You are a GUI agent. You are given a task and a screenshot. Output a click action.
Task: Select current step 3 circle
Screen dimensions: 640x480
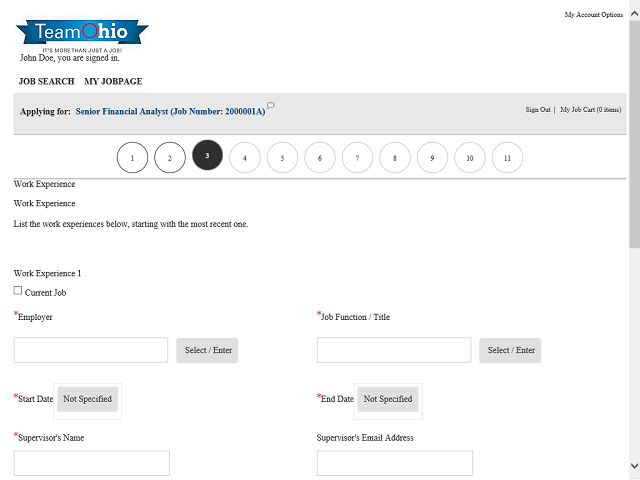207,155
